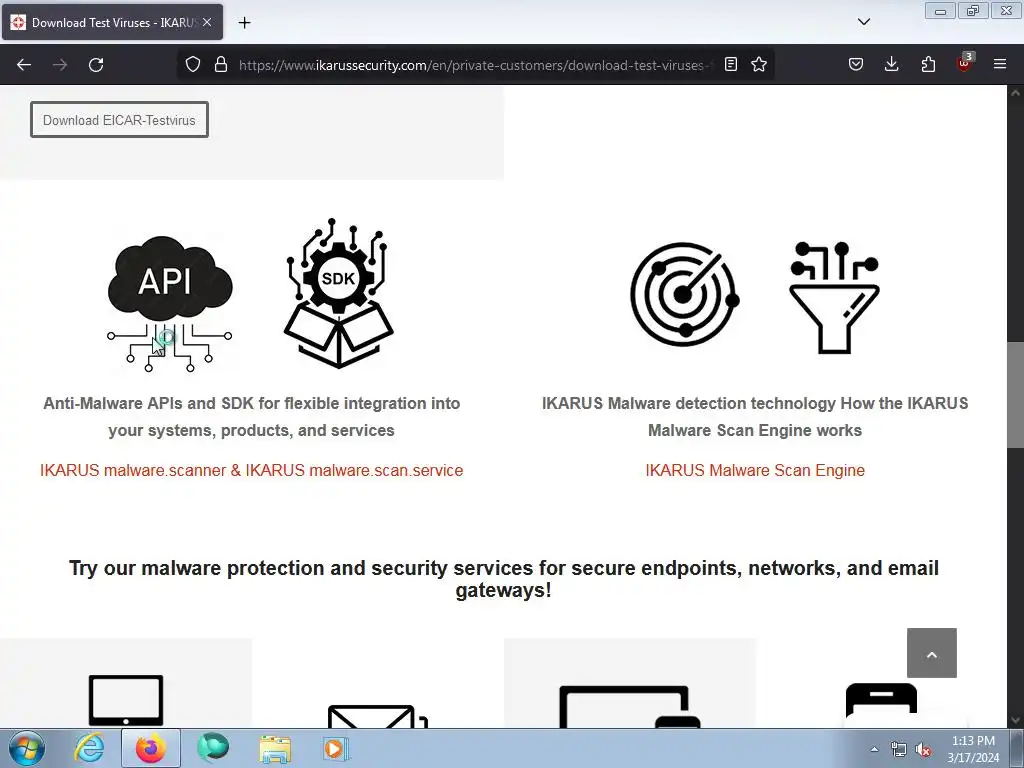Click 'Try our malware protection' headline
Viewport: 1024px width, 768px height.
tap(504, 579)
